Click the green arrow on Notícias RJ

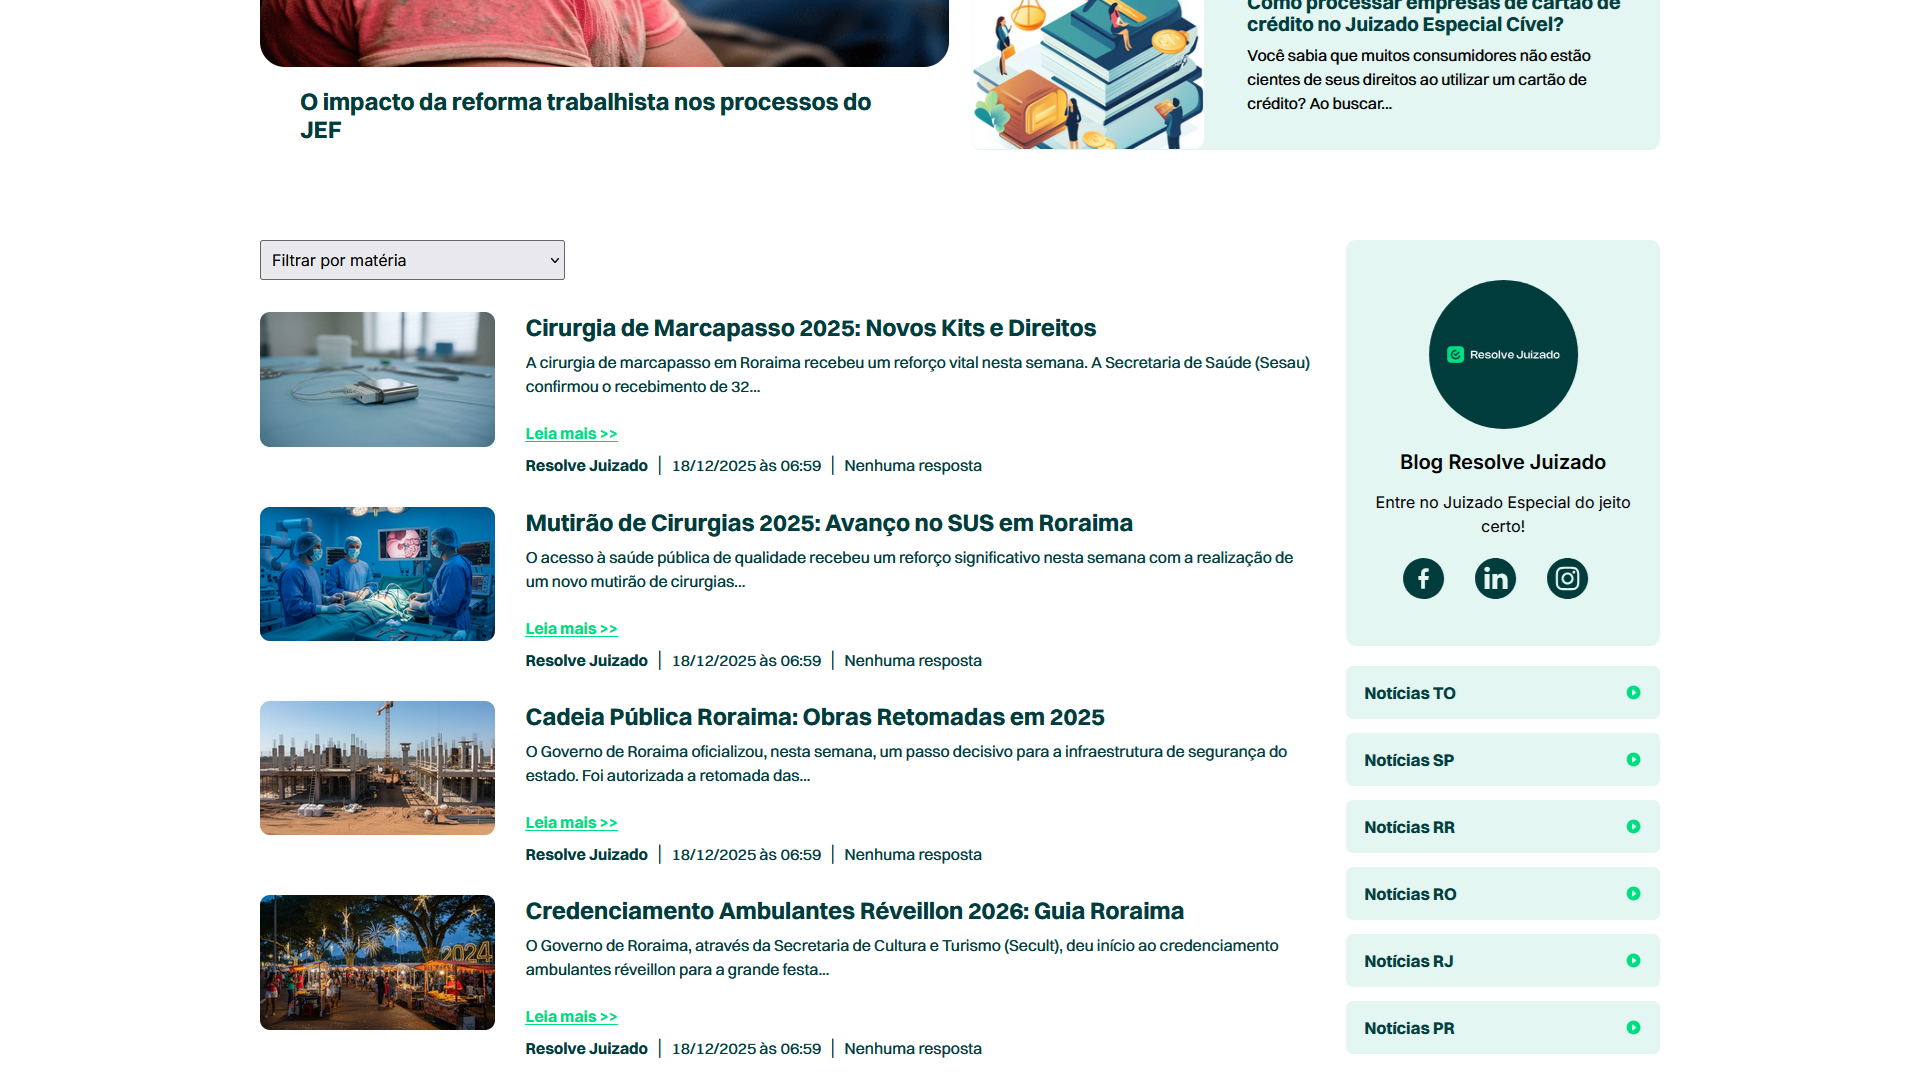pos(1634,960)
